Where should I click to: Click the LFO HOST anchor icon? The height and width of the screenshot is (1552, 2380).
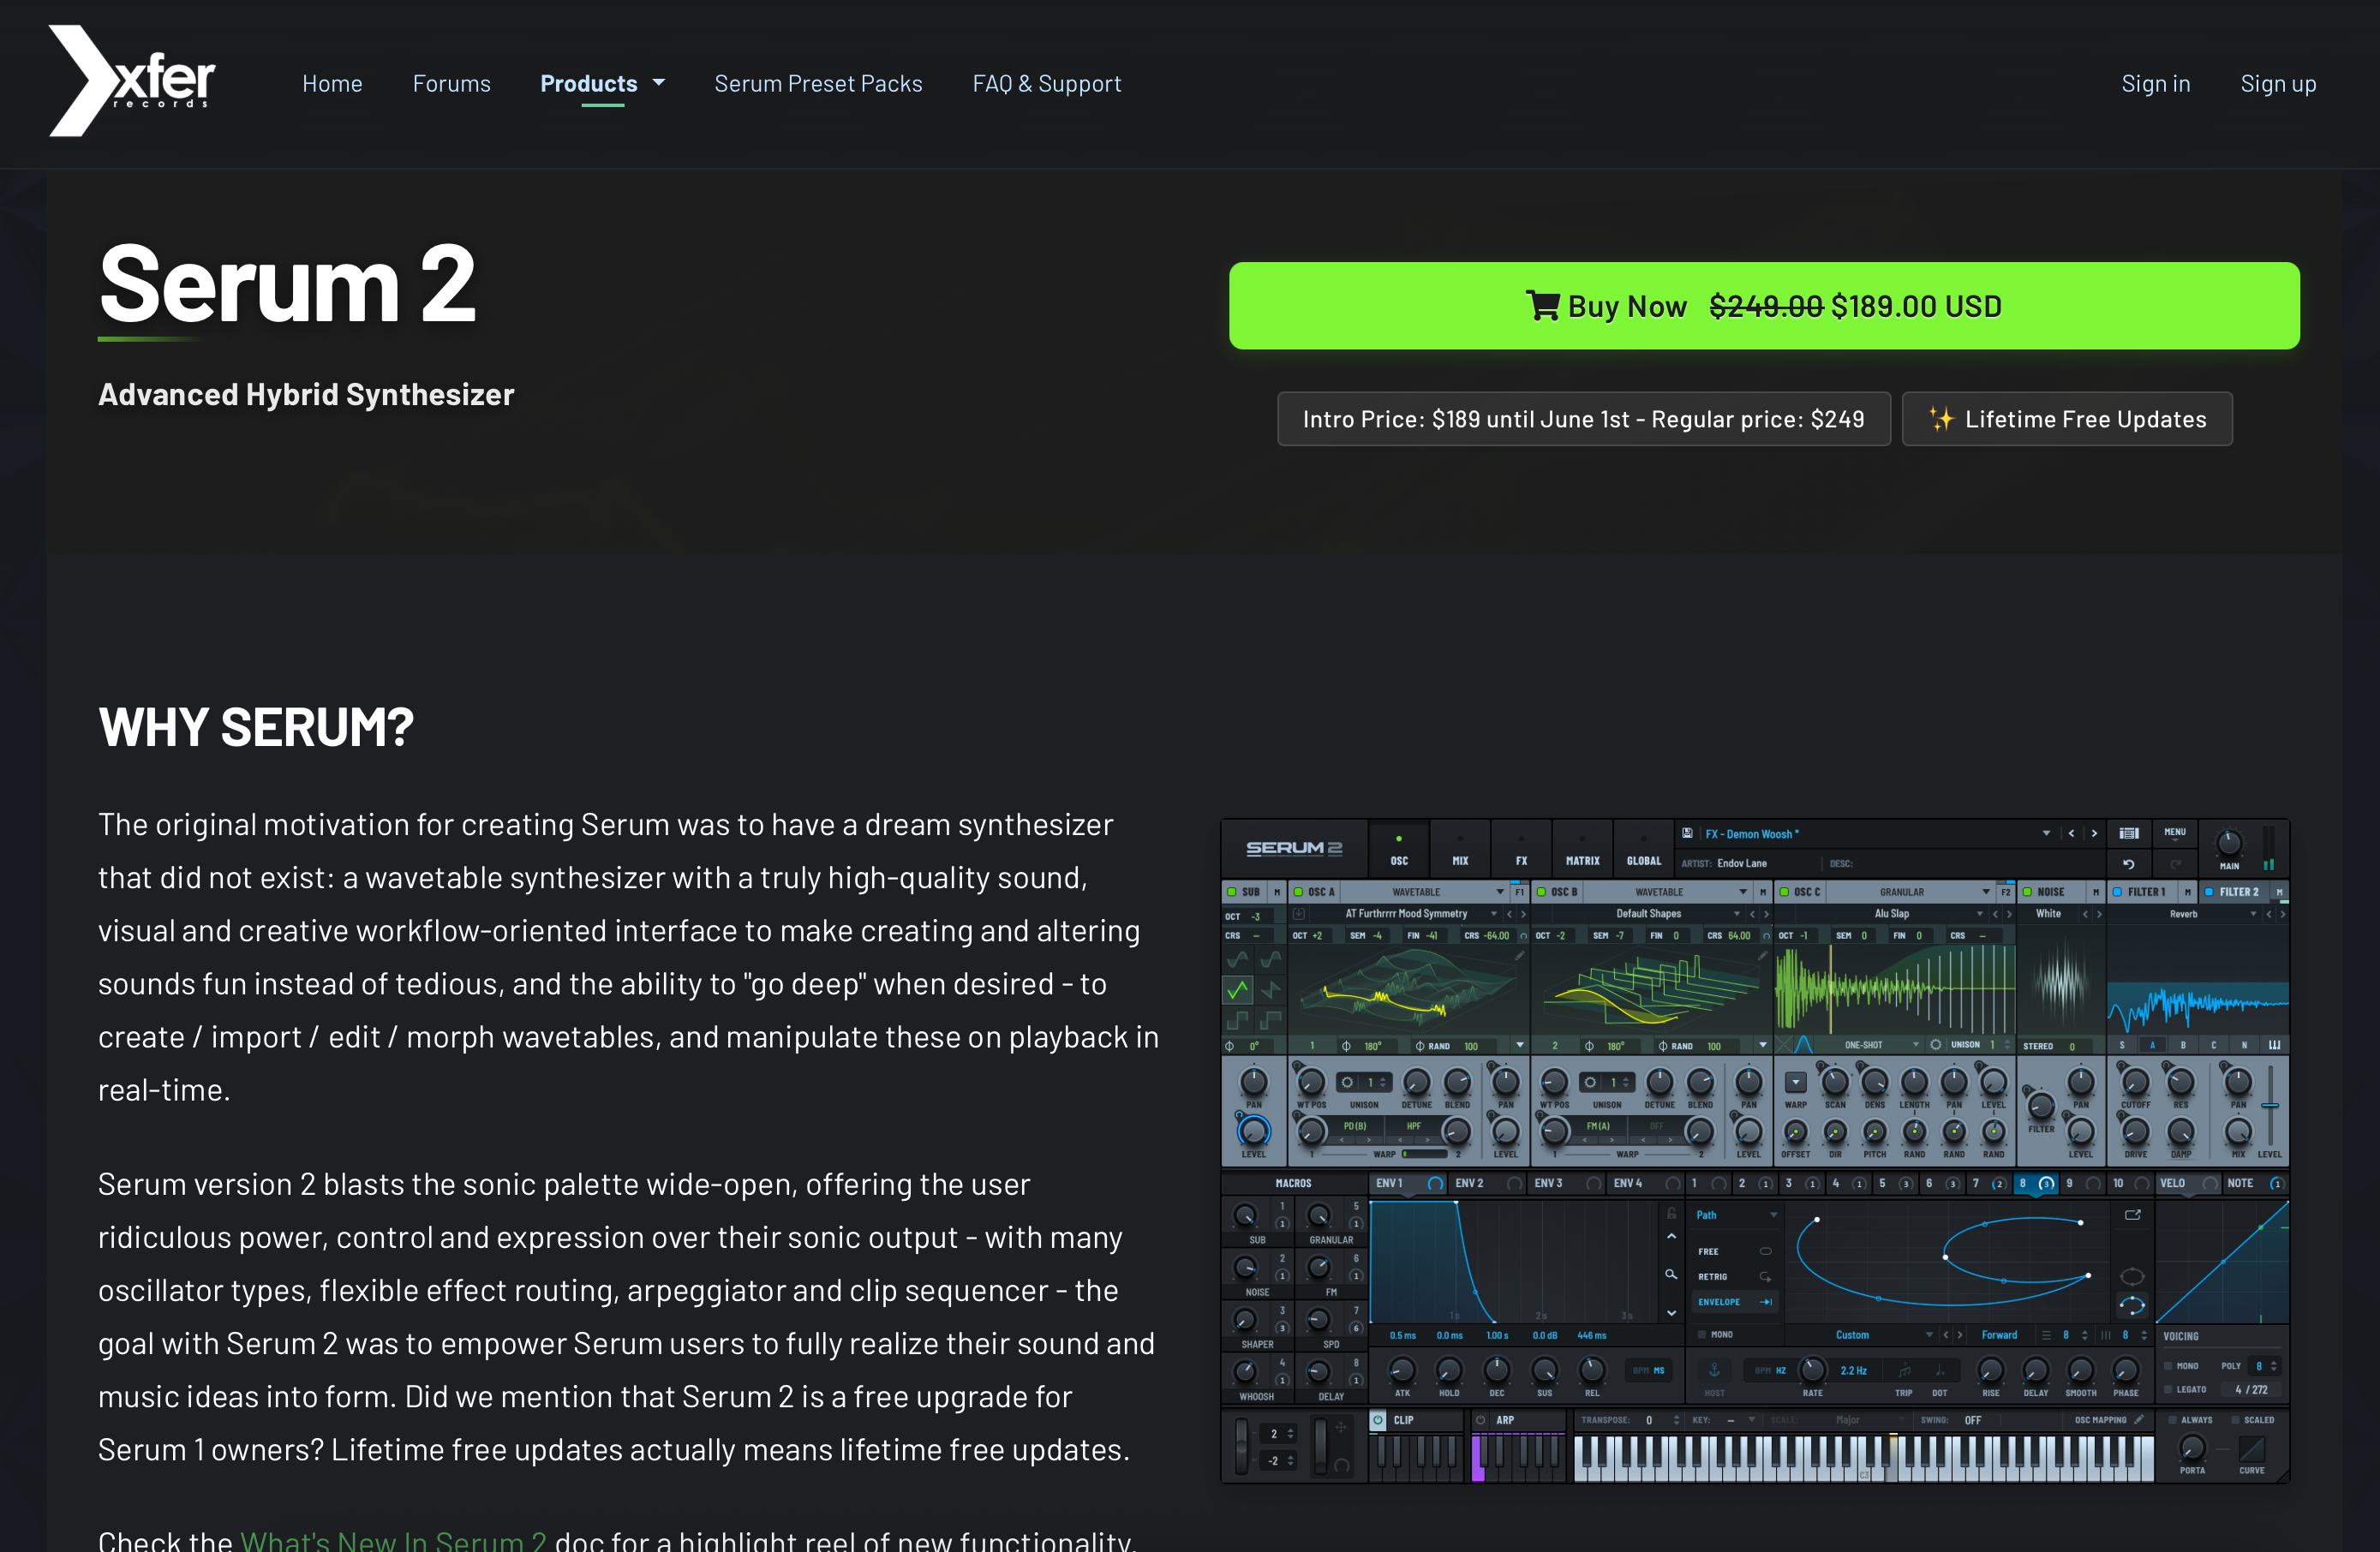coord(1714,1370)
